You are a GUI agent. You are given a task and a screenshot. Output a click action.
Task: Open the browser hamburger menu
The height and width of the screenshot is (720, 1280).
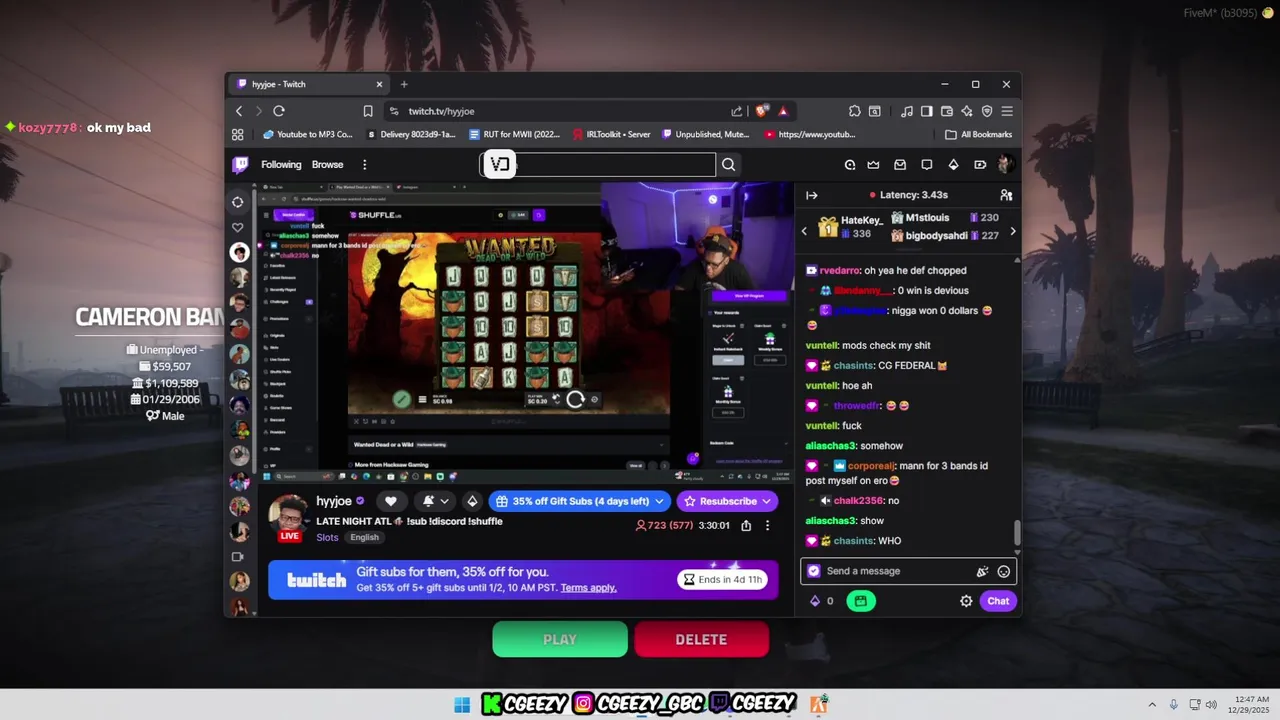[x=1007, y=111]
